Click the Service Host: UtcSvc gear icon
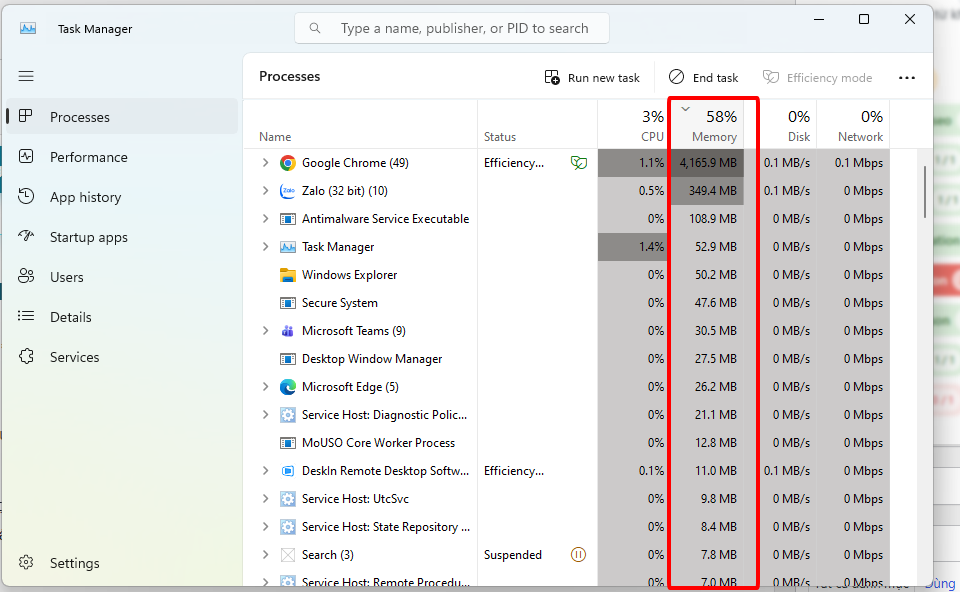This screenshot has height=592, width=960. click(288, 499)
